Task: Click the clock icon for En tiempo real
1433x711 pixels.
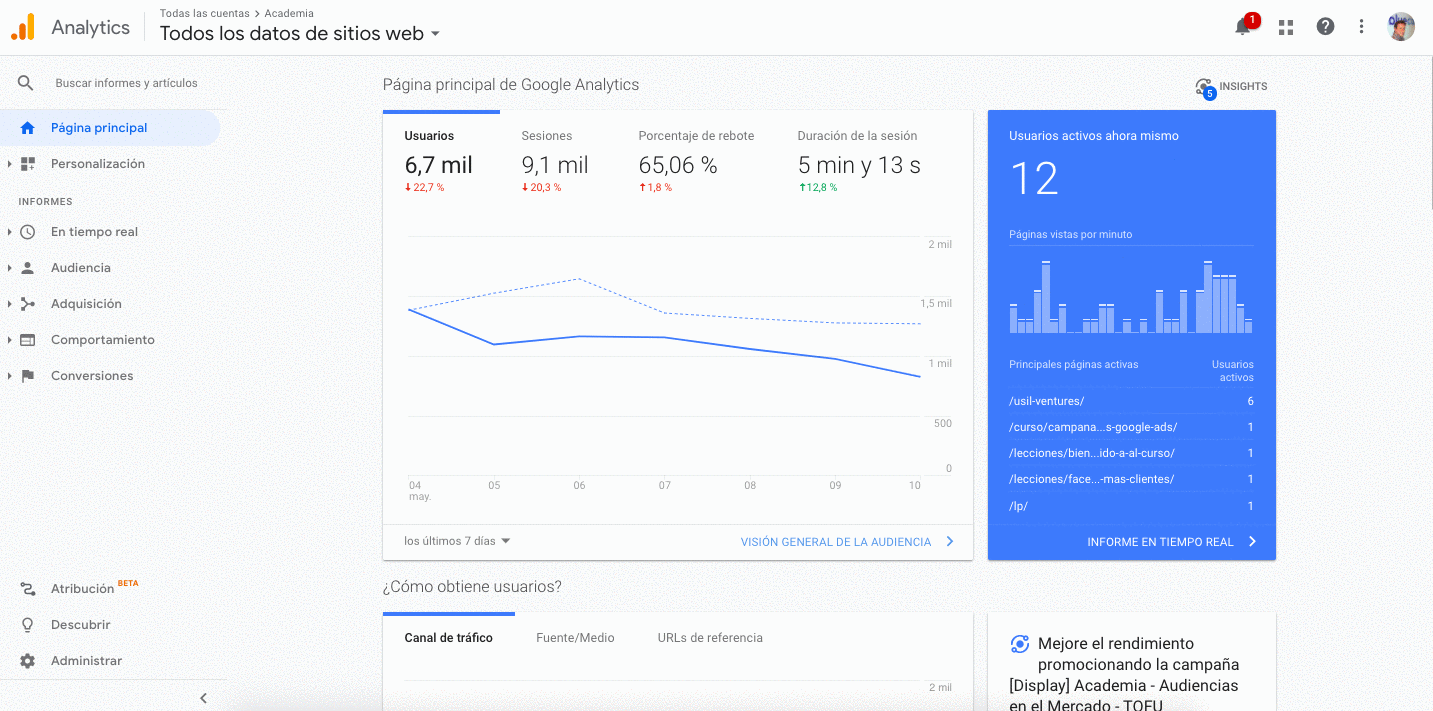Action: click(x=27, y=232)
